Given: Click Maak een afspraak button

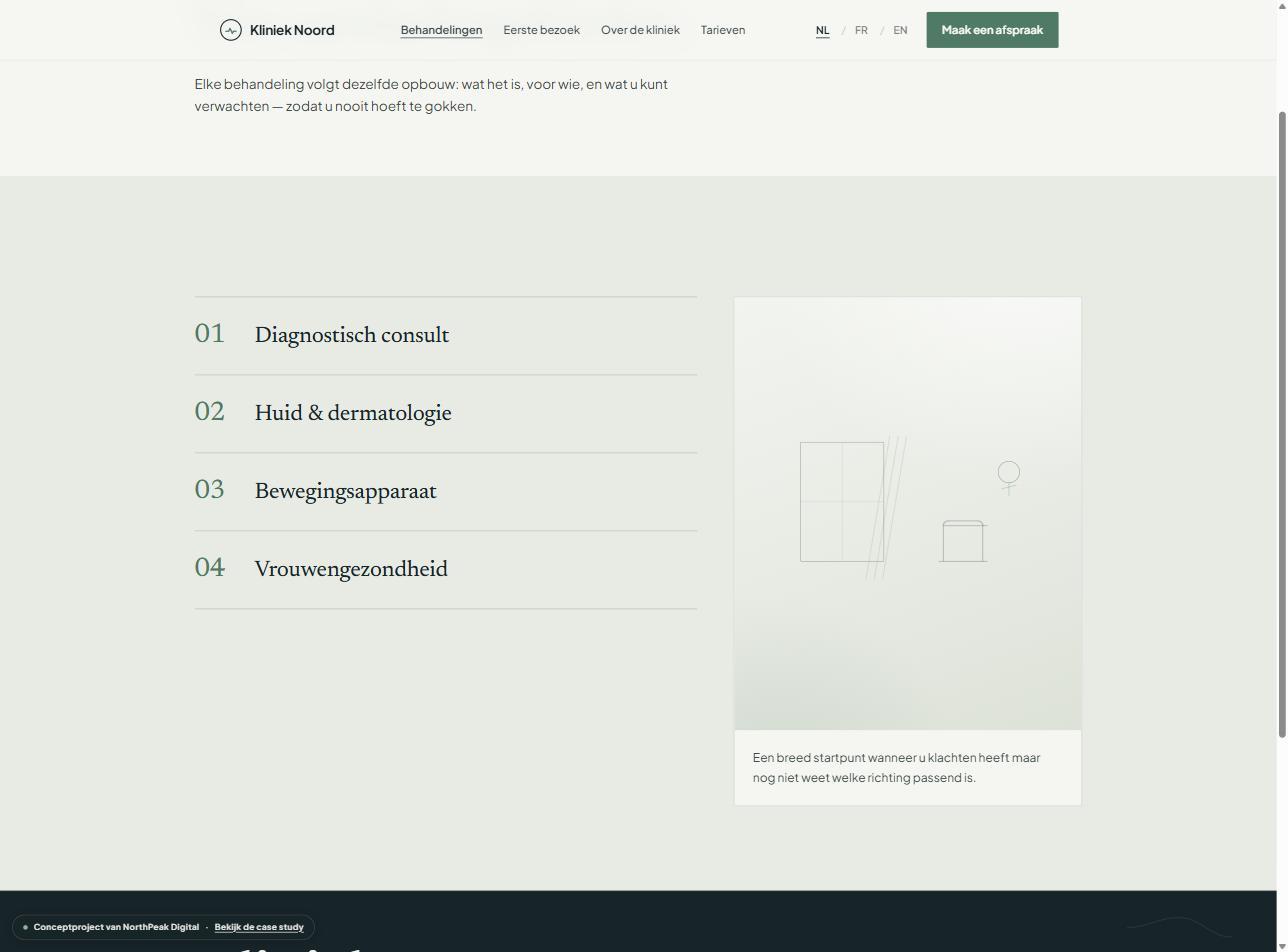Looking at the screenshot, I should (992, 30).
